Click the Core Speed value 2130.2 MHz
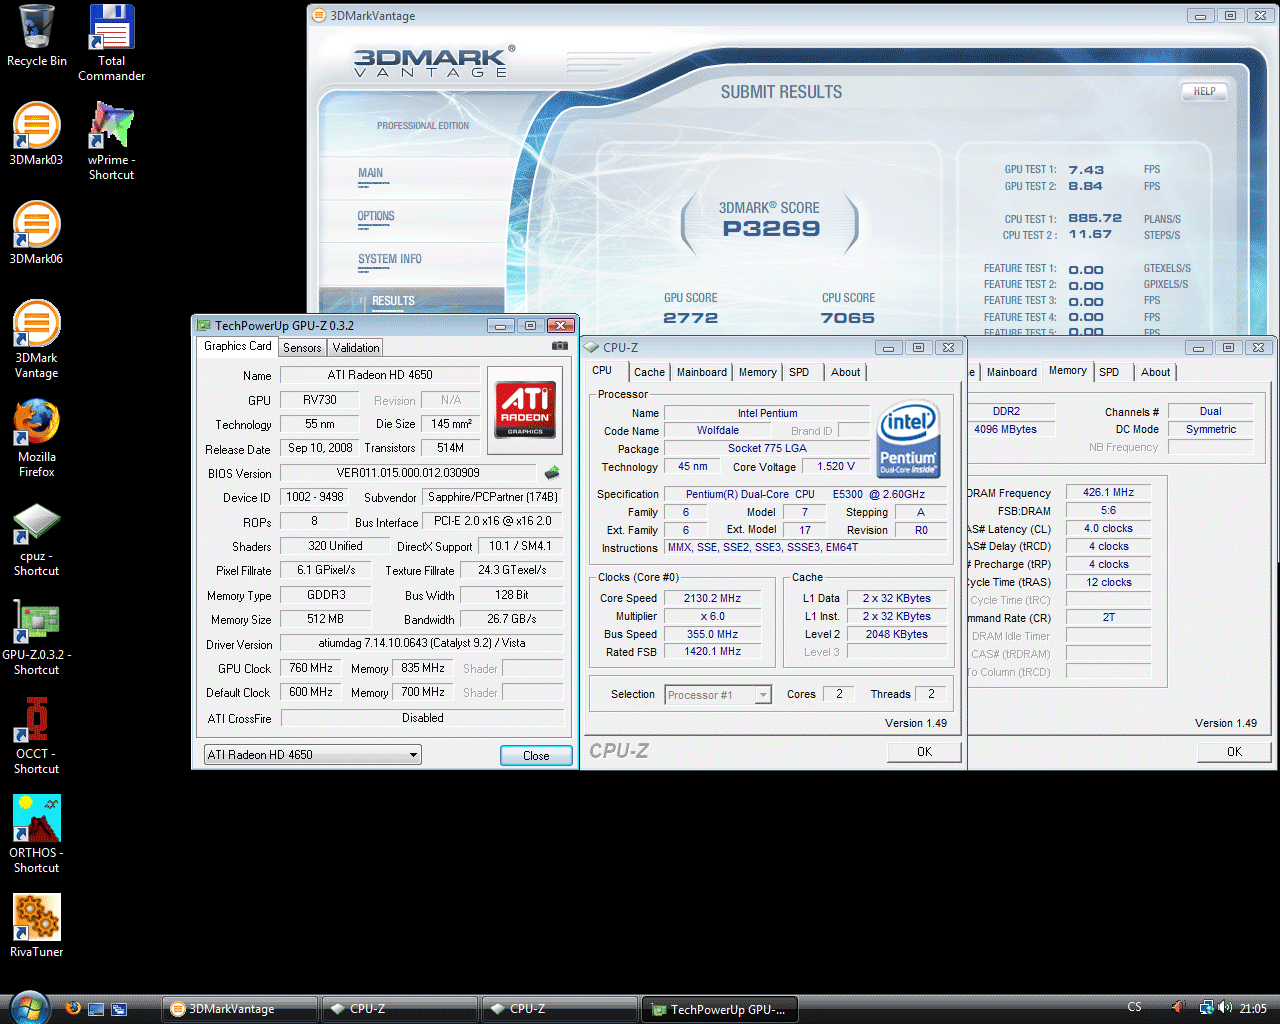The height and width of the screenshot is (1024, 1280). pos(713,598)
